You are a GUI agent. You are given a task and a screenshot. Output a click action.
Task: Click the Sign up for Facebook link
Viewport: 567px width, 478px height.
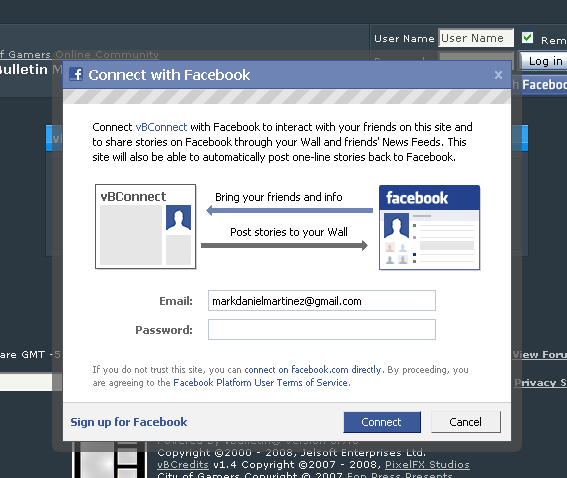[129, 422]
